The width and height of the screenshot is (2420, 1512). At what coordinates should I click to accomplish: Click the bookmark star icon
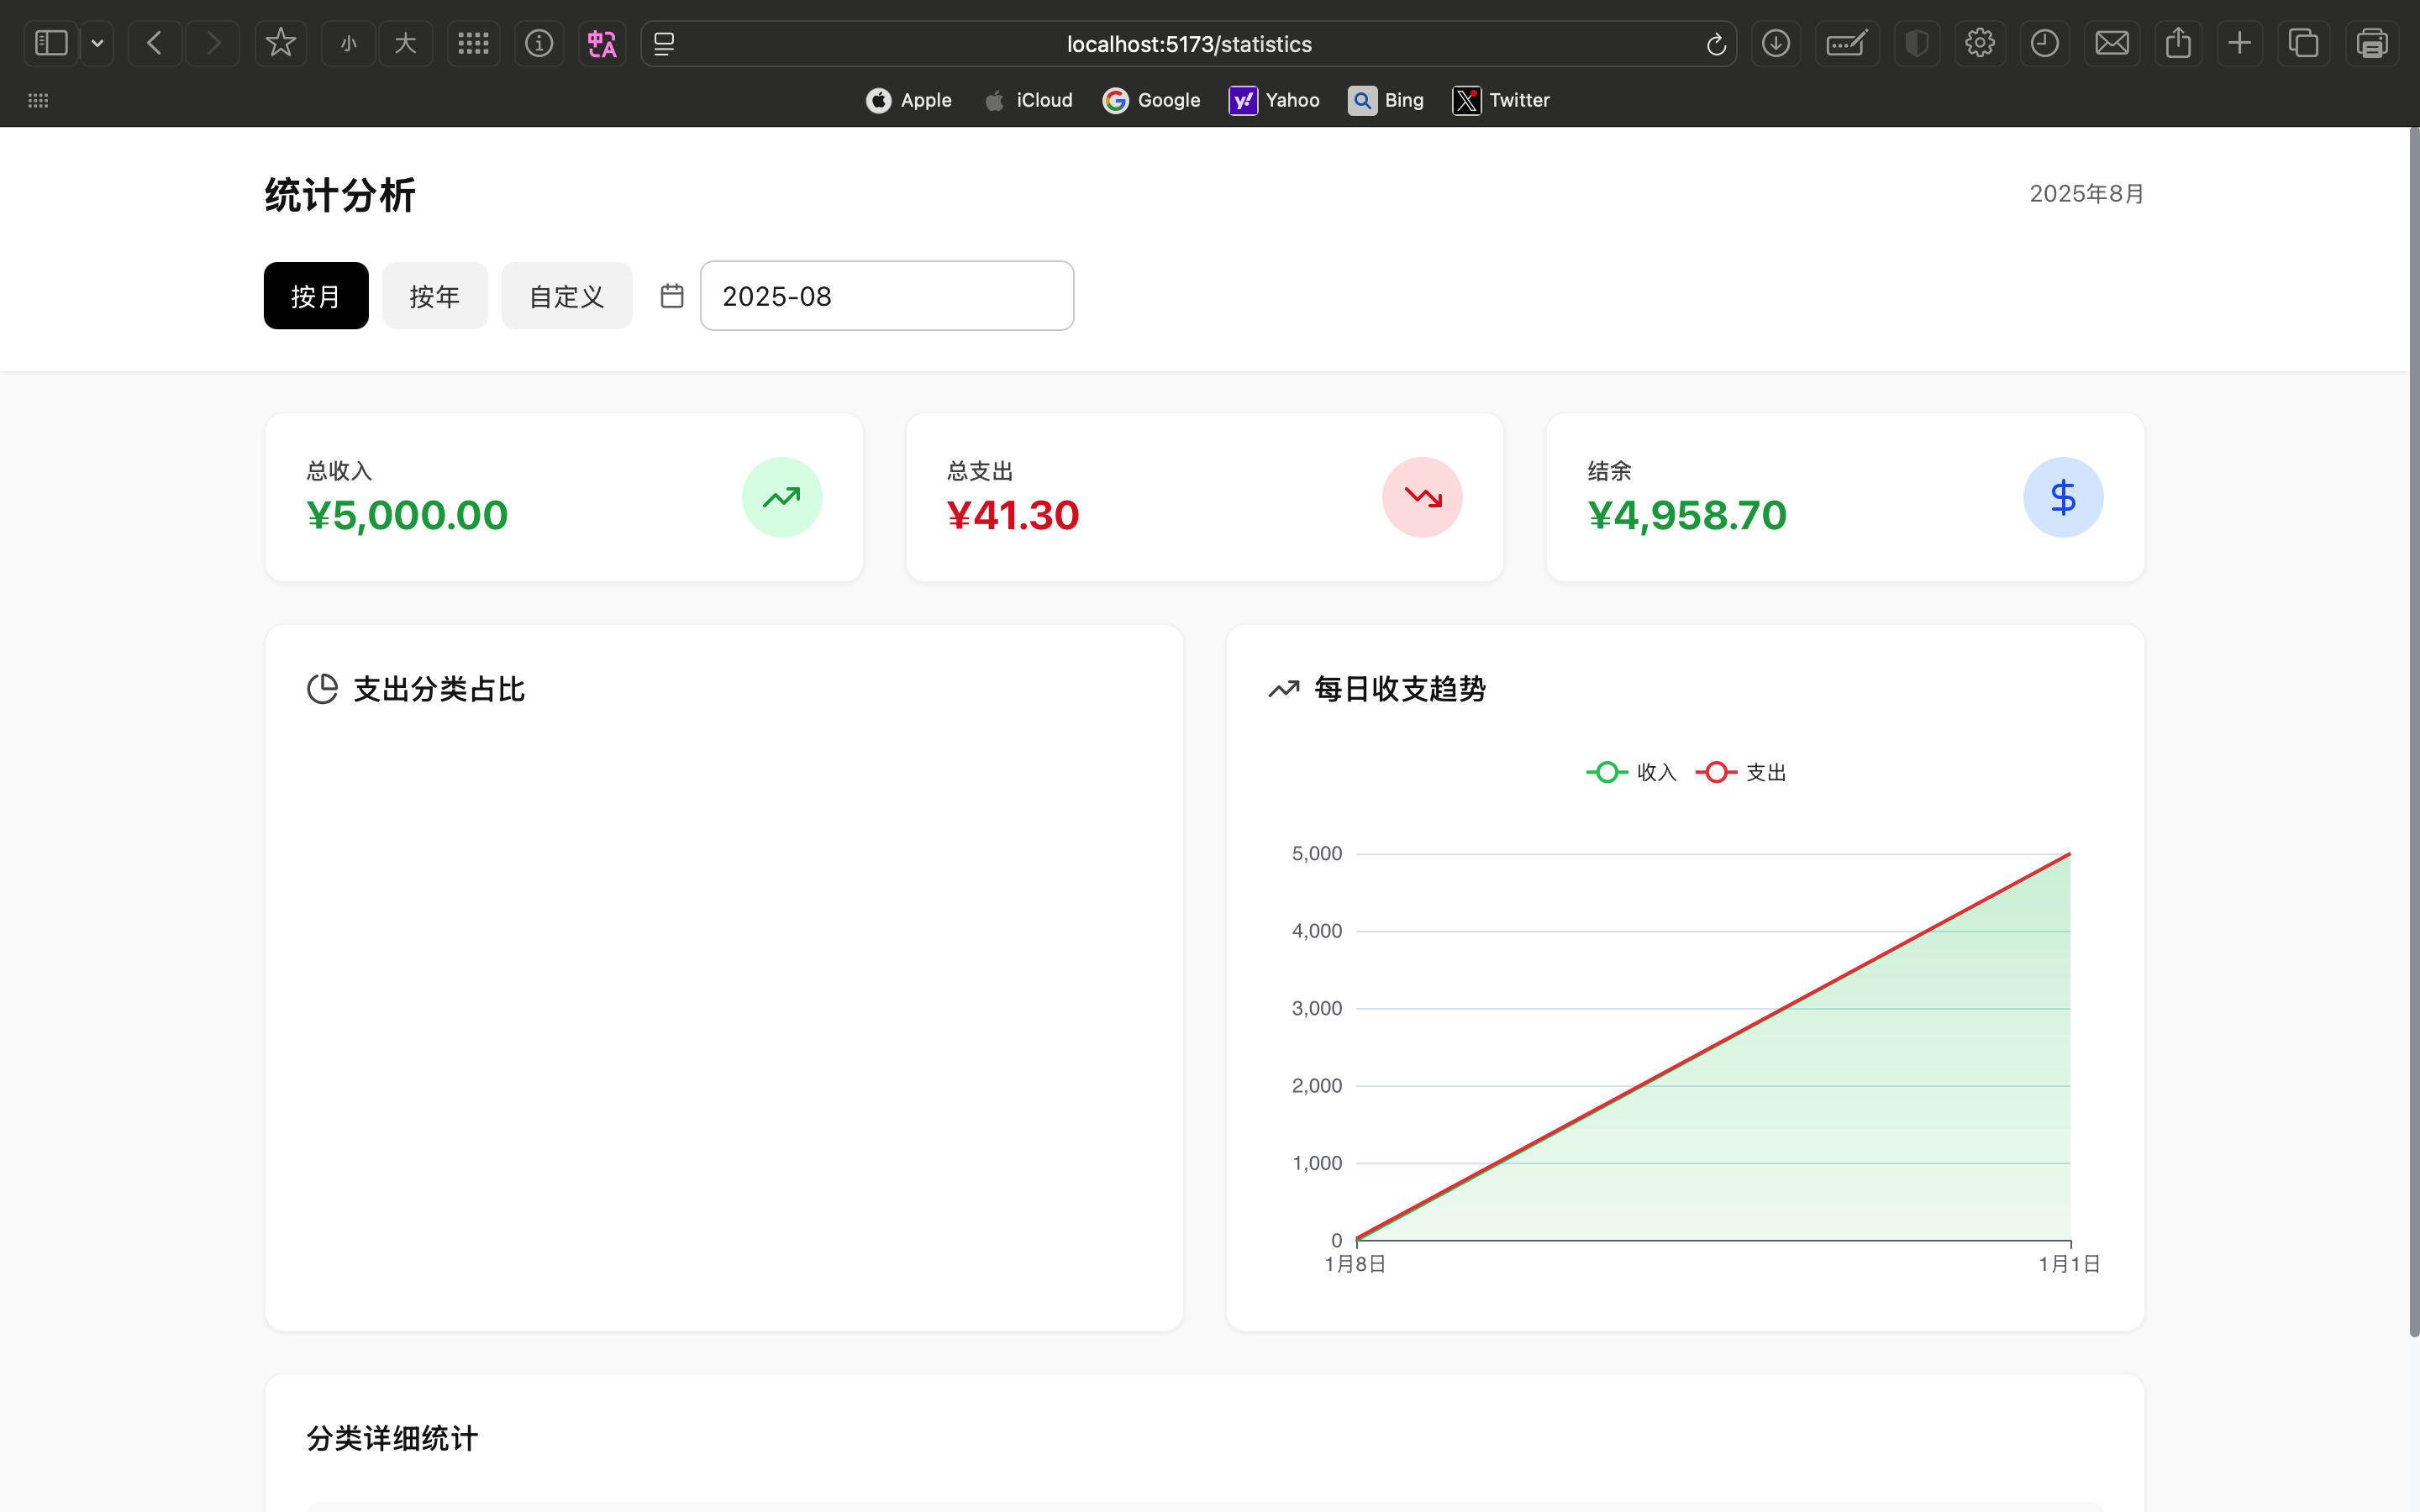tap(281, 43)
